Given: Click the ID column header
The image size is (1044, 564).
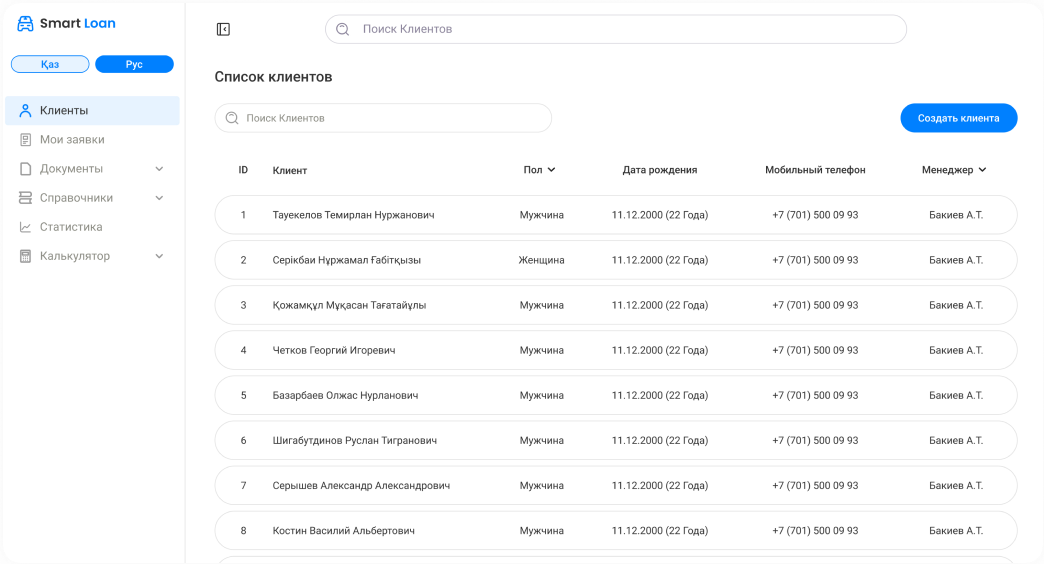Looking at the screenshot, I should (243, 170).
